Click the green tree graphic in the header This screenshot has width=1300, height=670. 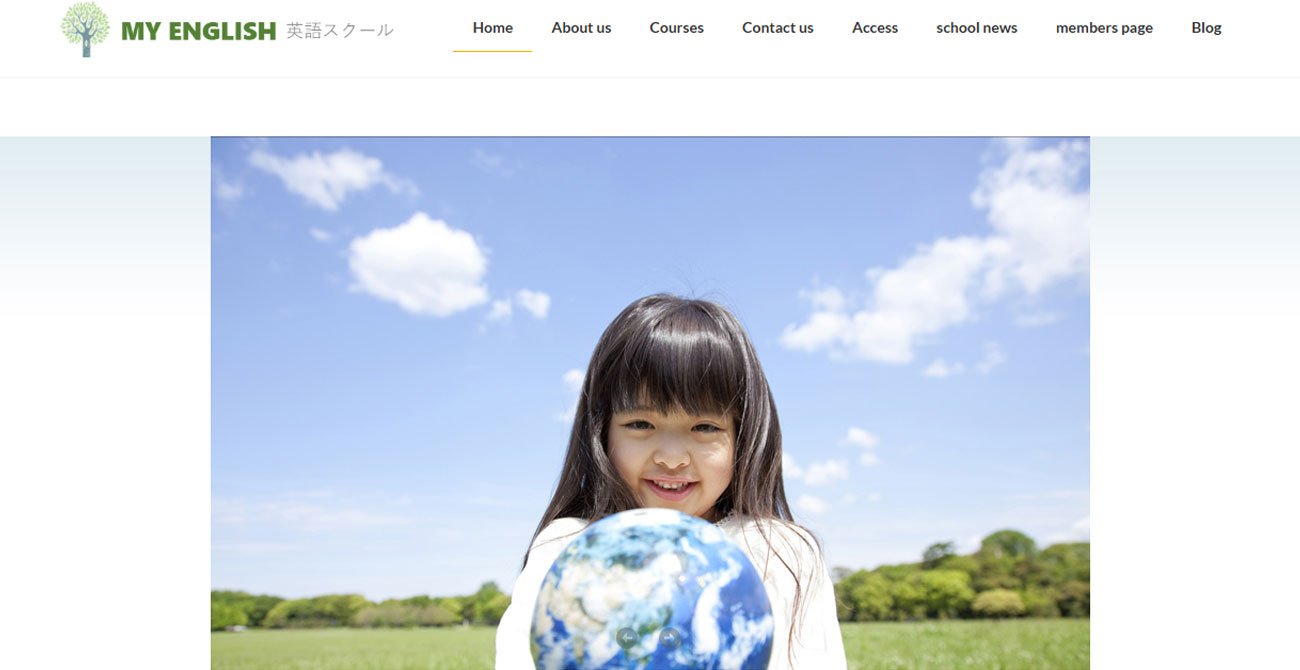86,31
